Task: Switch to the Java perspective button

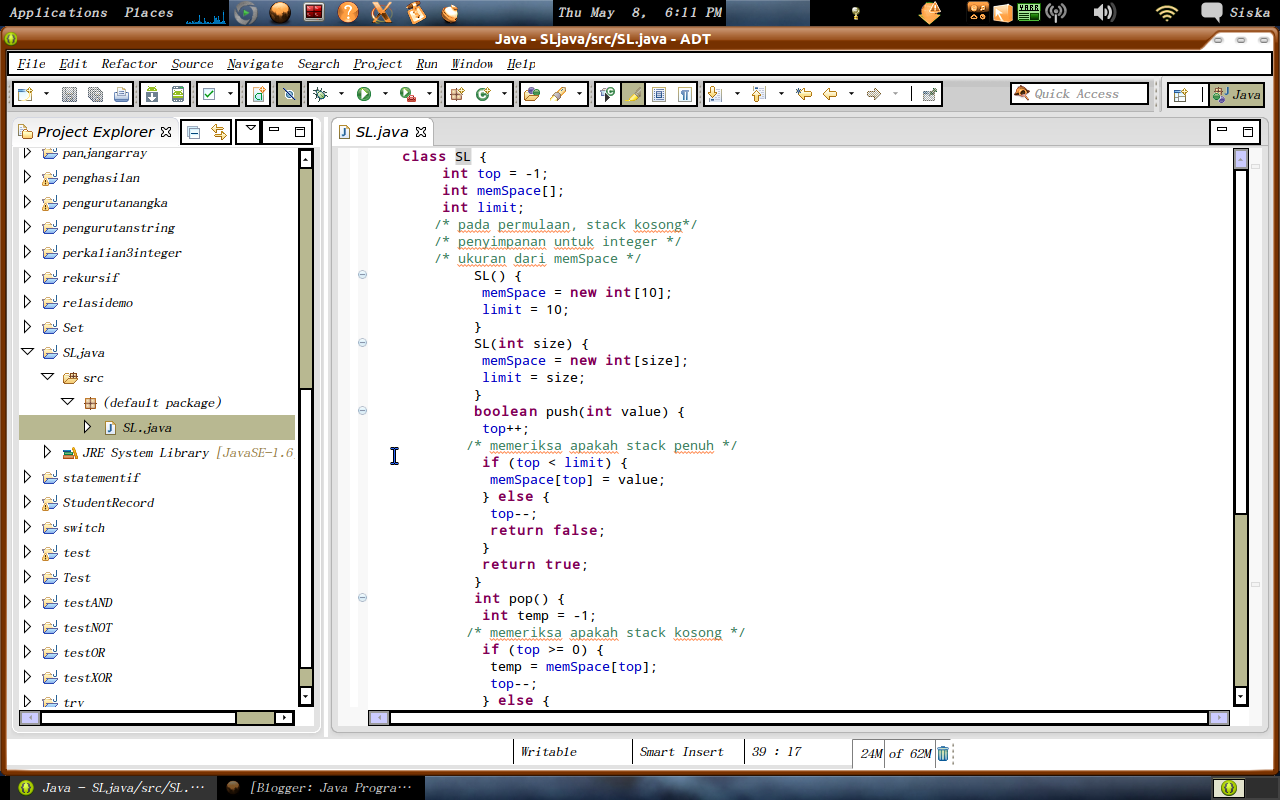Action: click(1236, 94)
